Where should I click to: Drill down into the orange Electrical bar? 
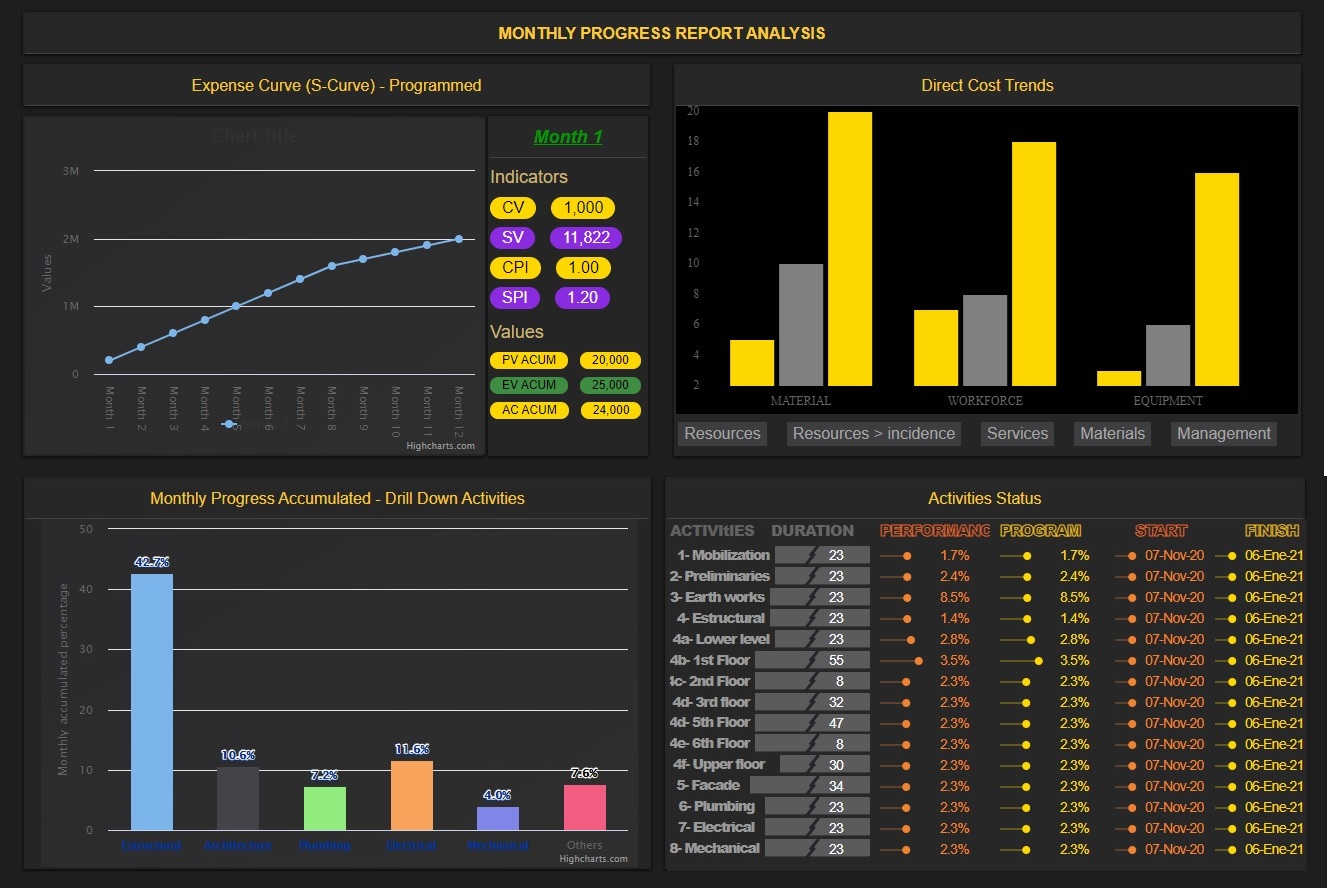(411, 795)
